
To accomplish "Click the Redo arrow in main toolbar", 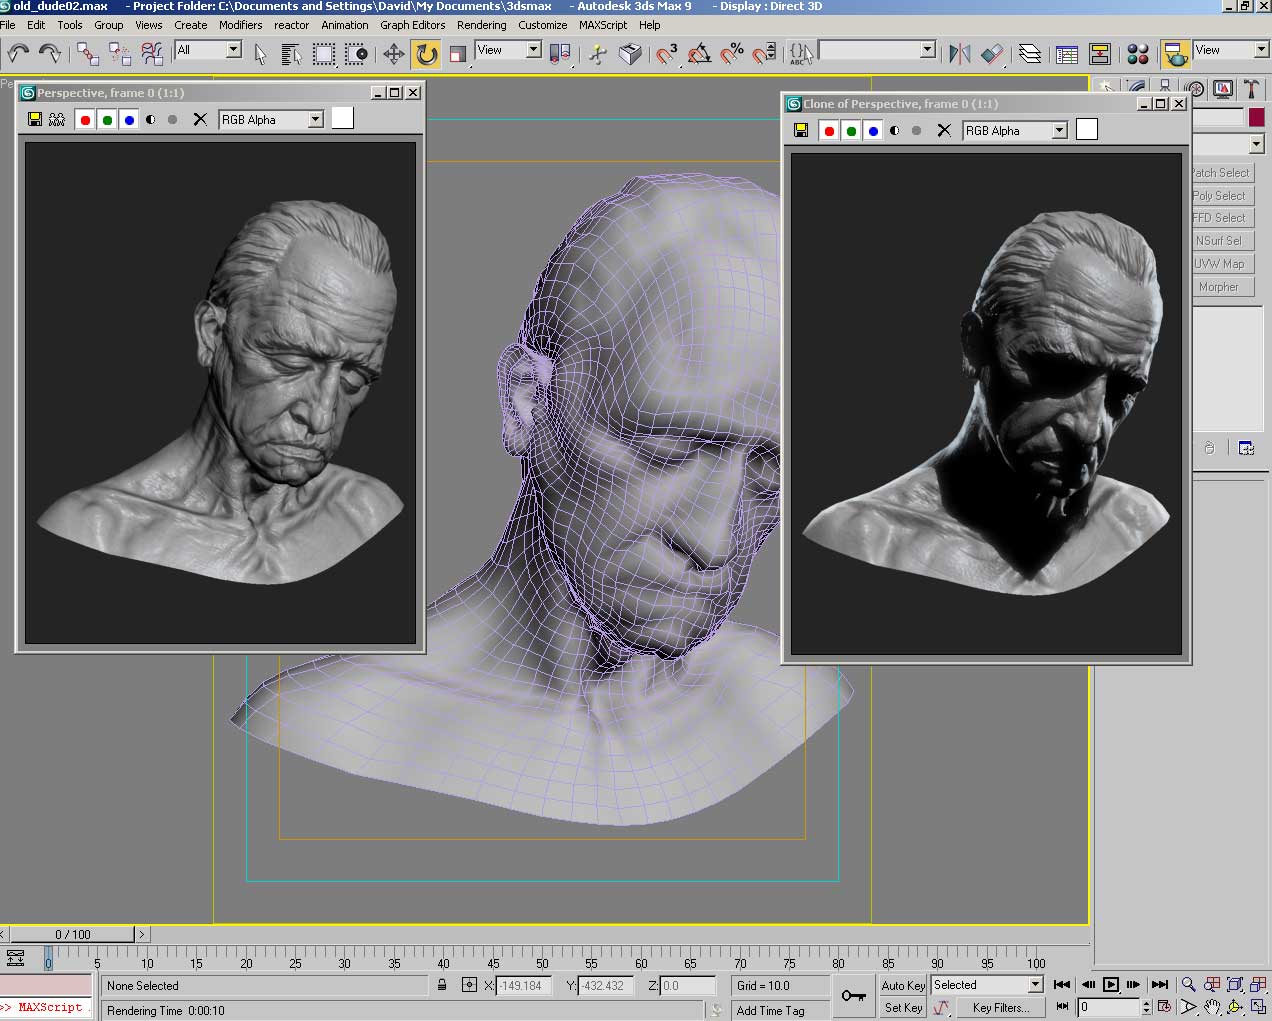I will coord(49,53).
